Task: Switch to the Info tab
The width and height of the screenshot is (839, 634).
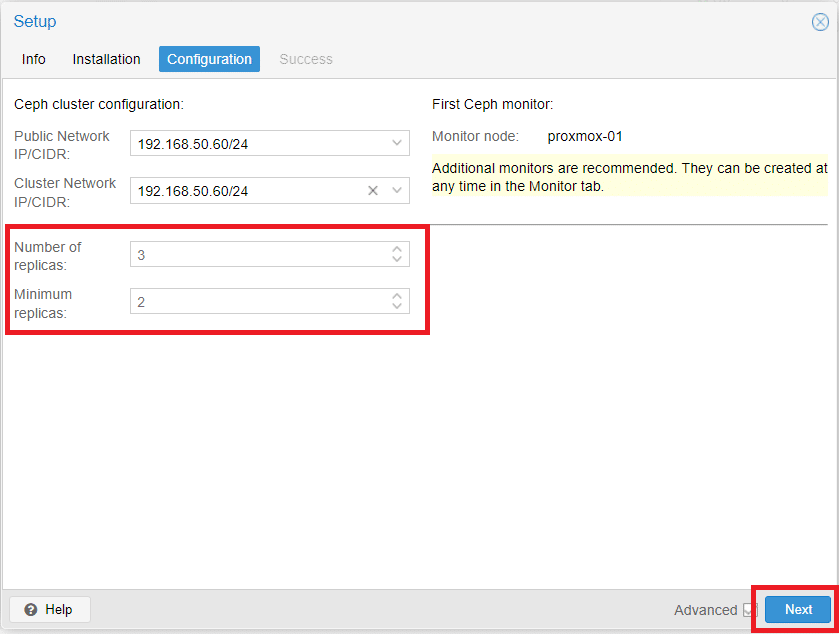Action: coord(33,59)
